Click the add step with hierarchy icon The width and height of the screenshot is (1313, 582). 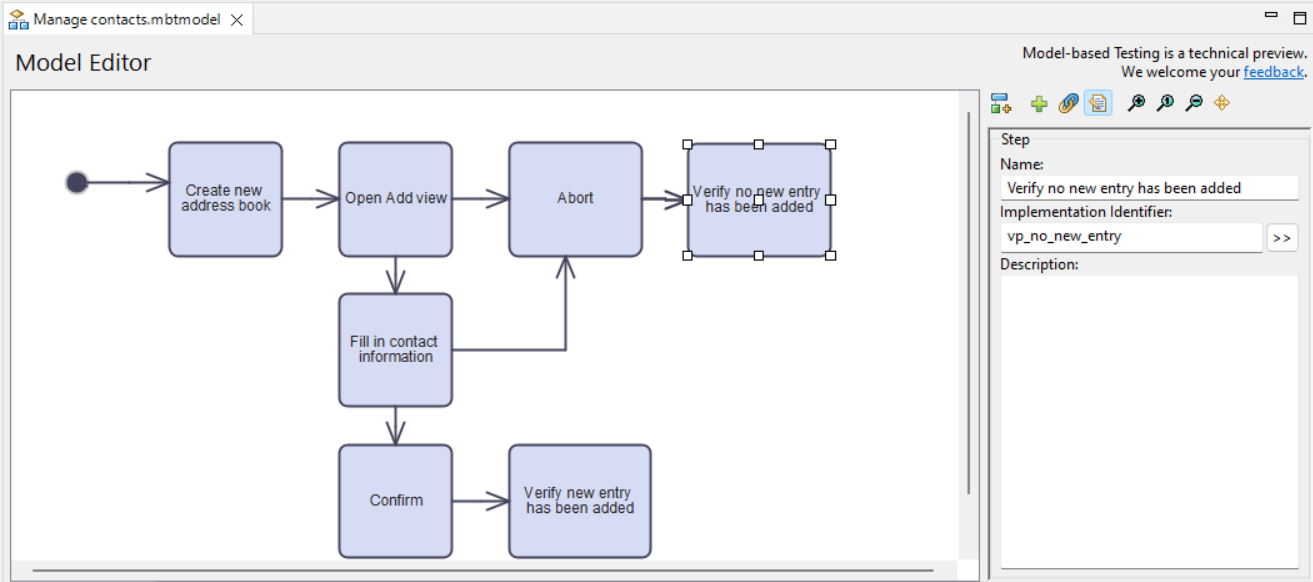click(x=1000, y=103)
